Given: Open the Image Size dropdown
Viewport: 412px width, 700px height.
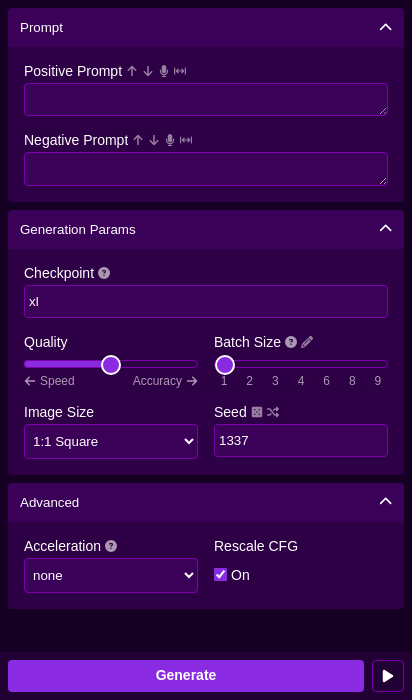Looking at the screenshot, I should pyautogui.click(x=111, y=442).
